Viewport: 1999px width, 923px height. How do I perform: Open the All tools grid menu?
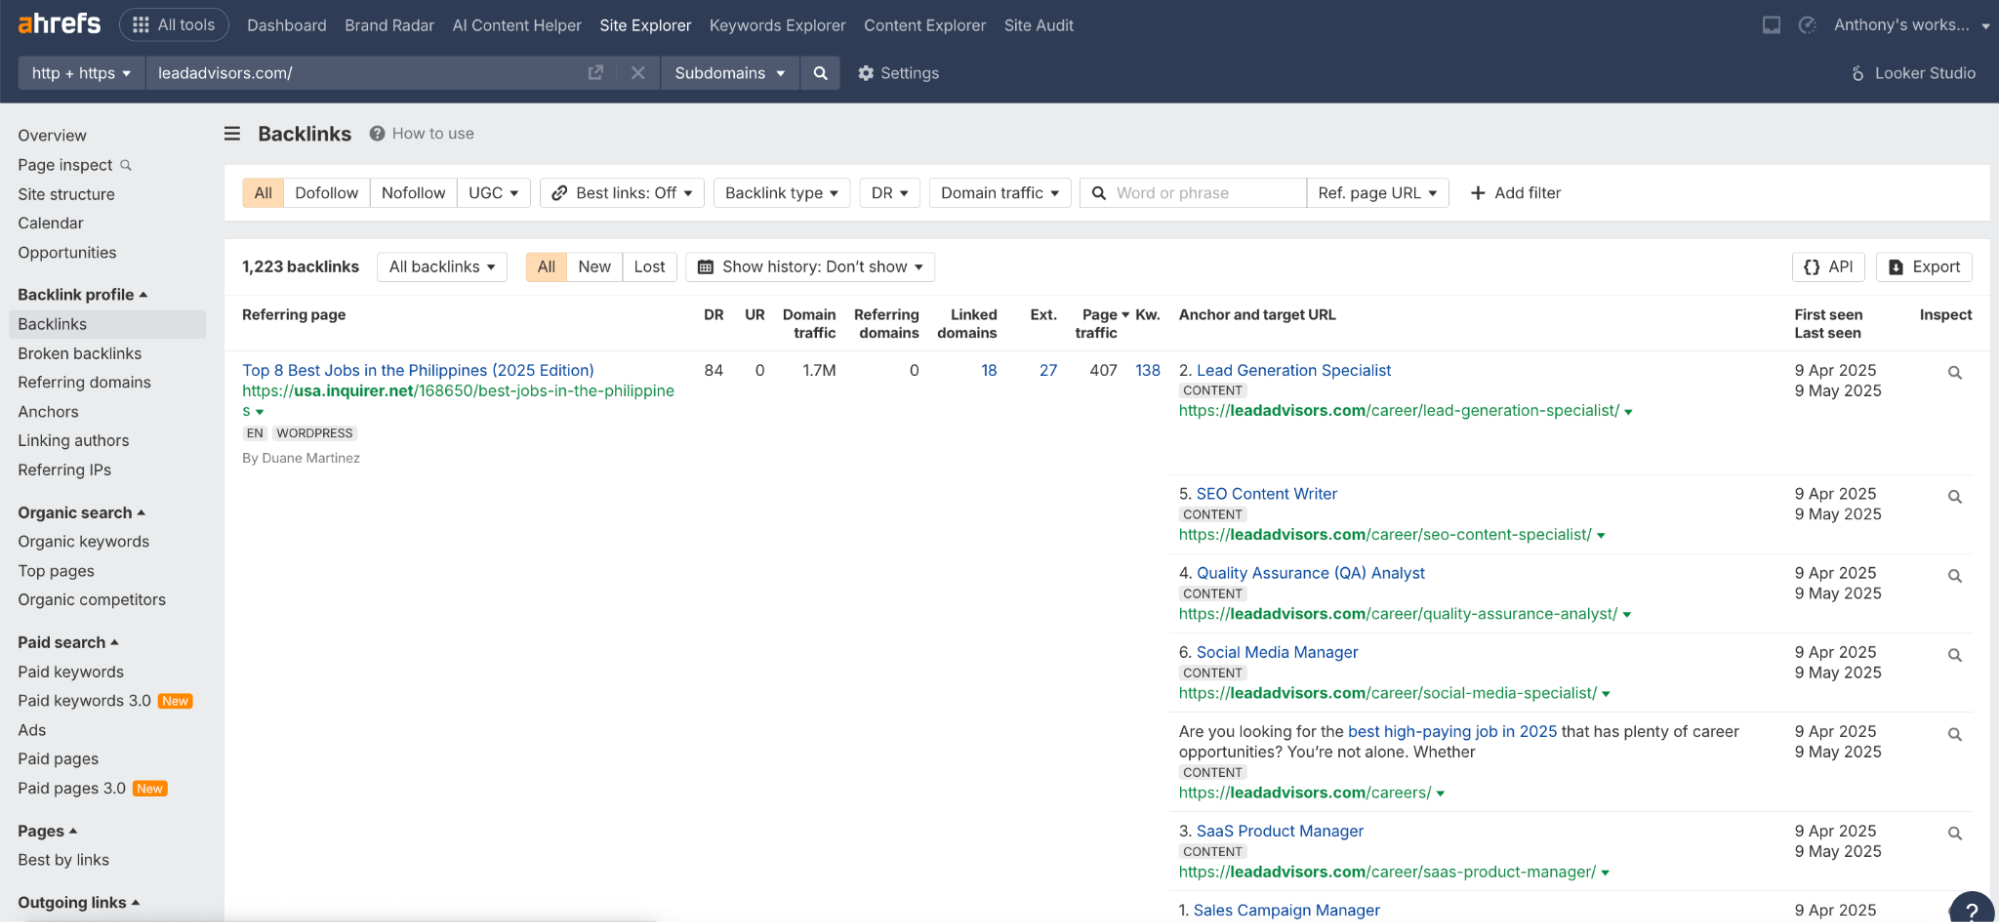click(x=174, y=25)
